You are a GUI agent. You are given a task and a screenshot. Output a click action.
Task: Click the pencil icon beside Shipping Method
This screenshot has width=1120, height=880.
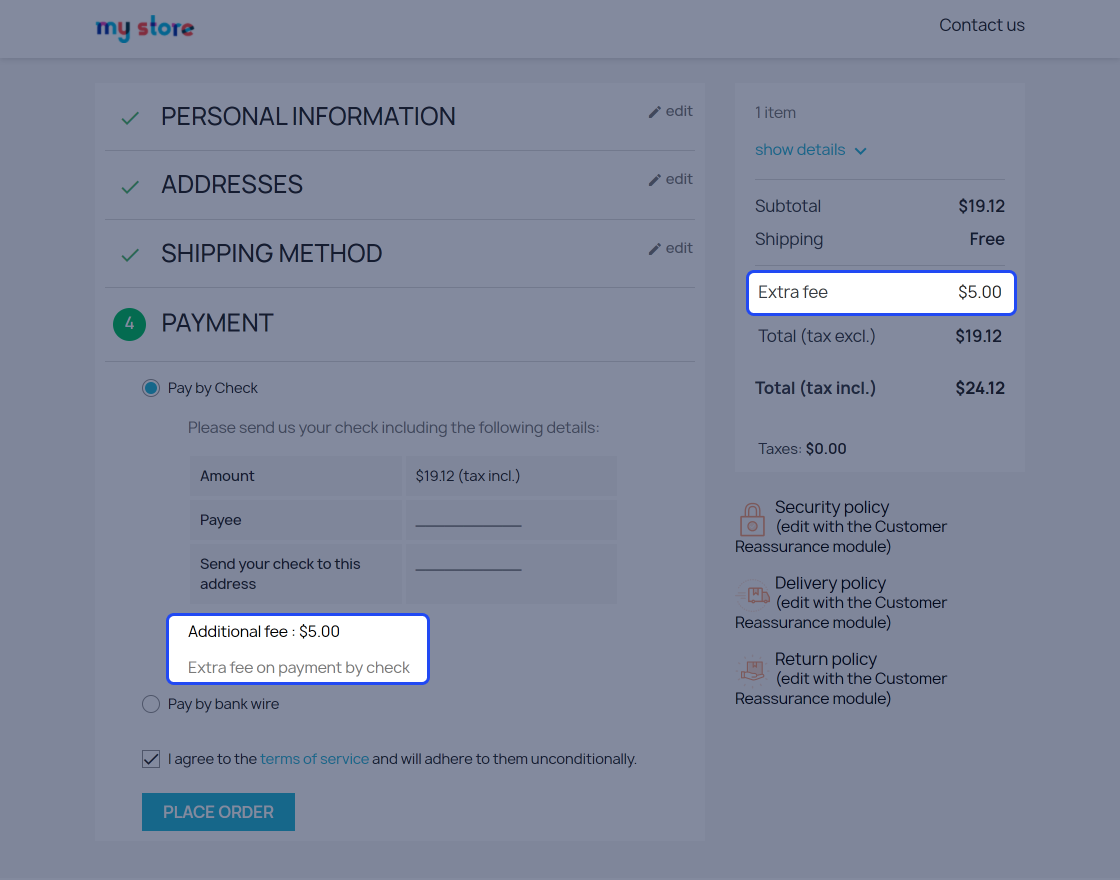pyautogui.click(x=655, y=249)
